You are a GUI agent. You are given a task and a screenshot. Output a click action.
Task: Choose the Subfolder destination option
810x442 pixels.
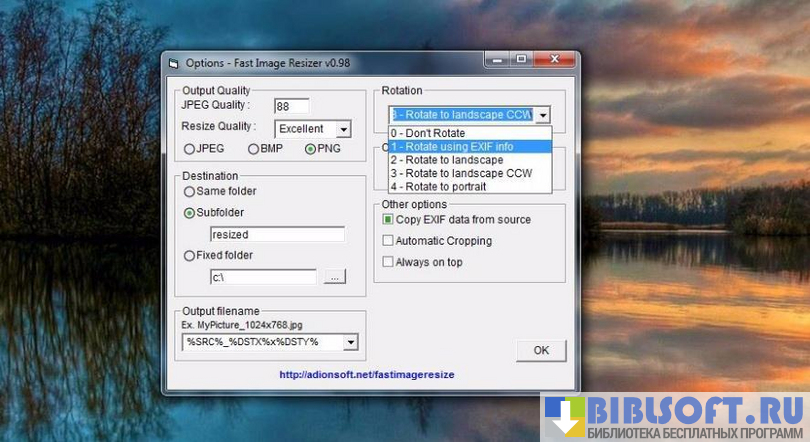coord(189,213)
